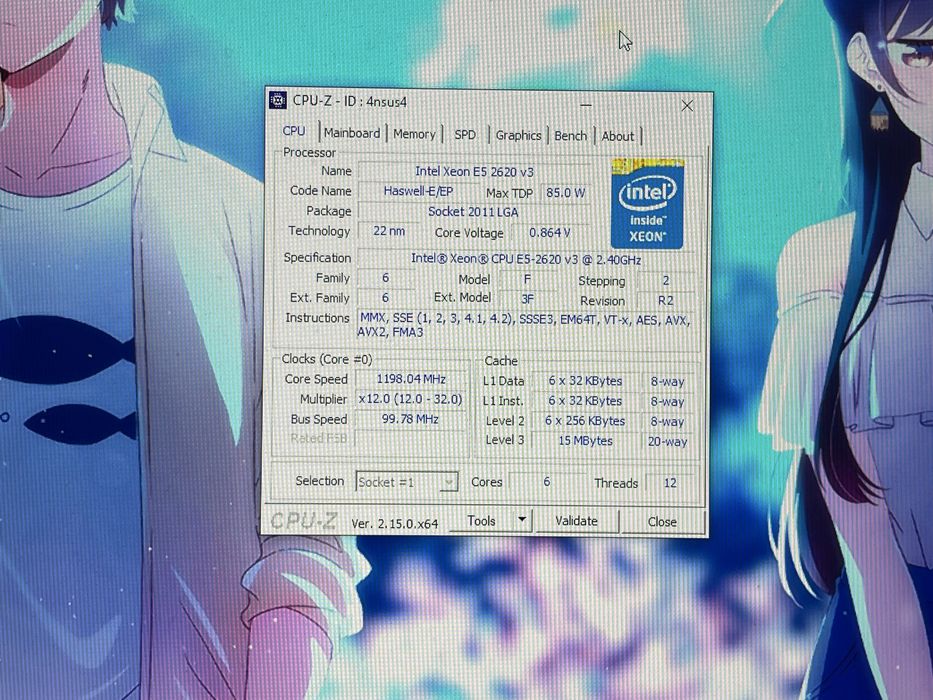Click the Model value F
This screenshot has width=933, height=700.
(x=527, y=279)
